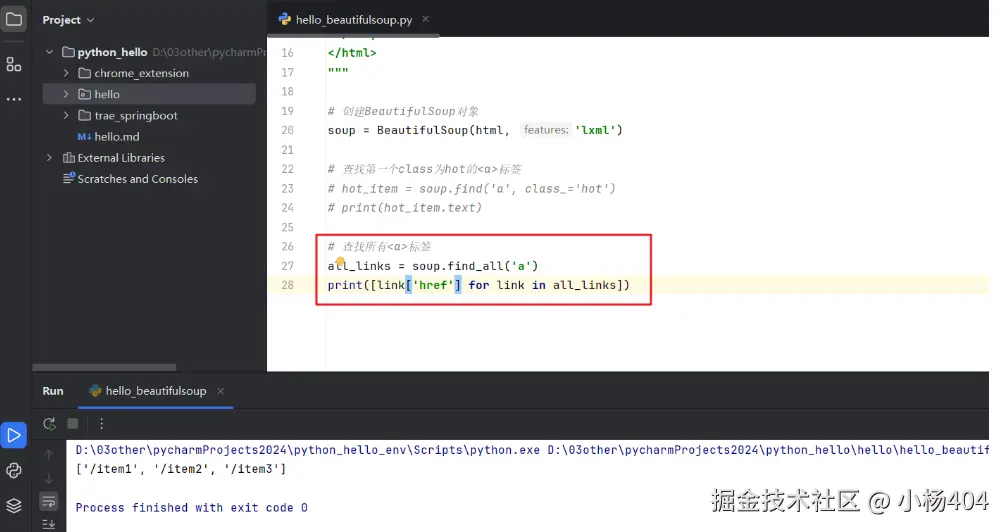Click the python.exe path link in console
This screenshot has width=1006, height=532.
tap(308, 450)
